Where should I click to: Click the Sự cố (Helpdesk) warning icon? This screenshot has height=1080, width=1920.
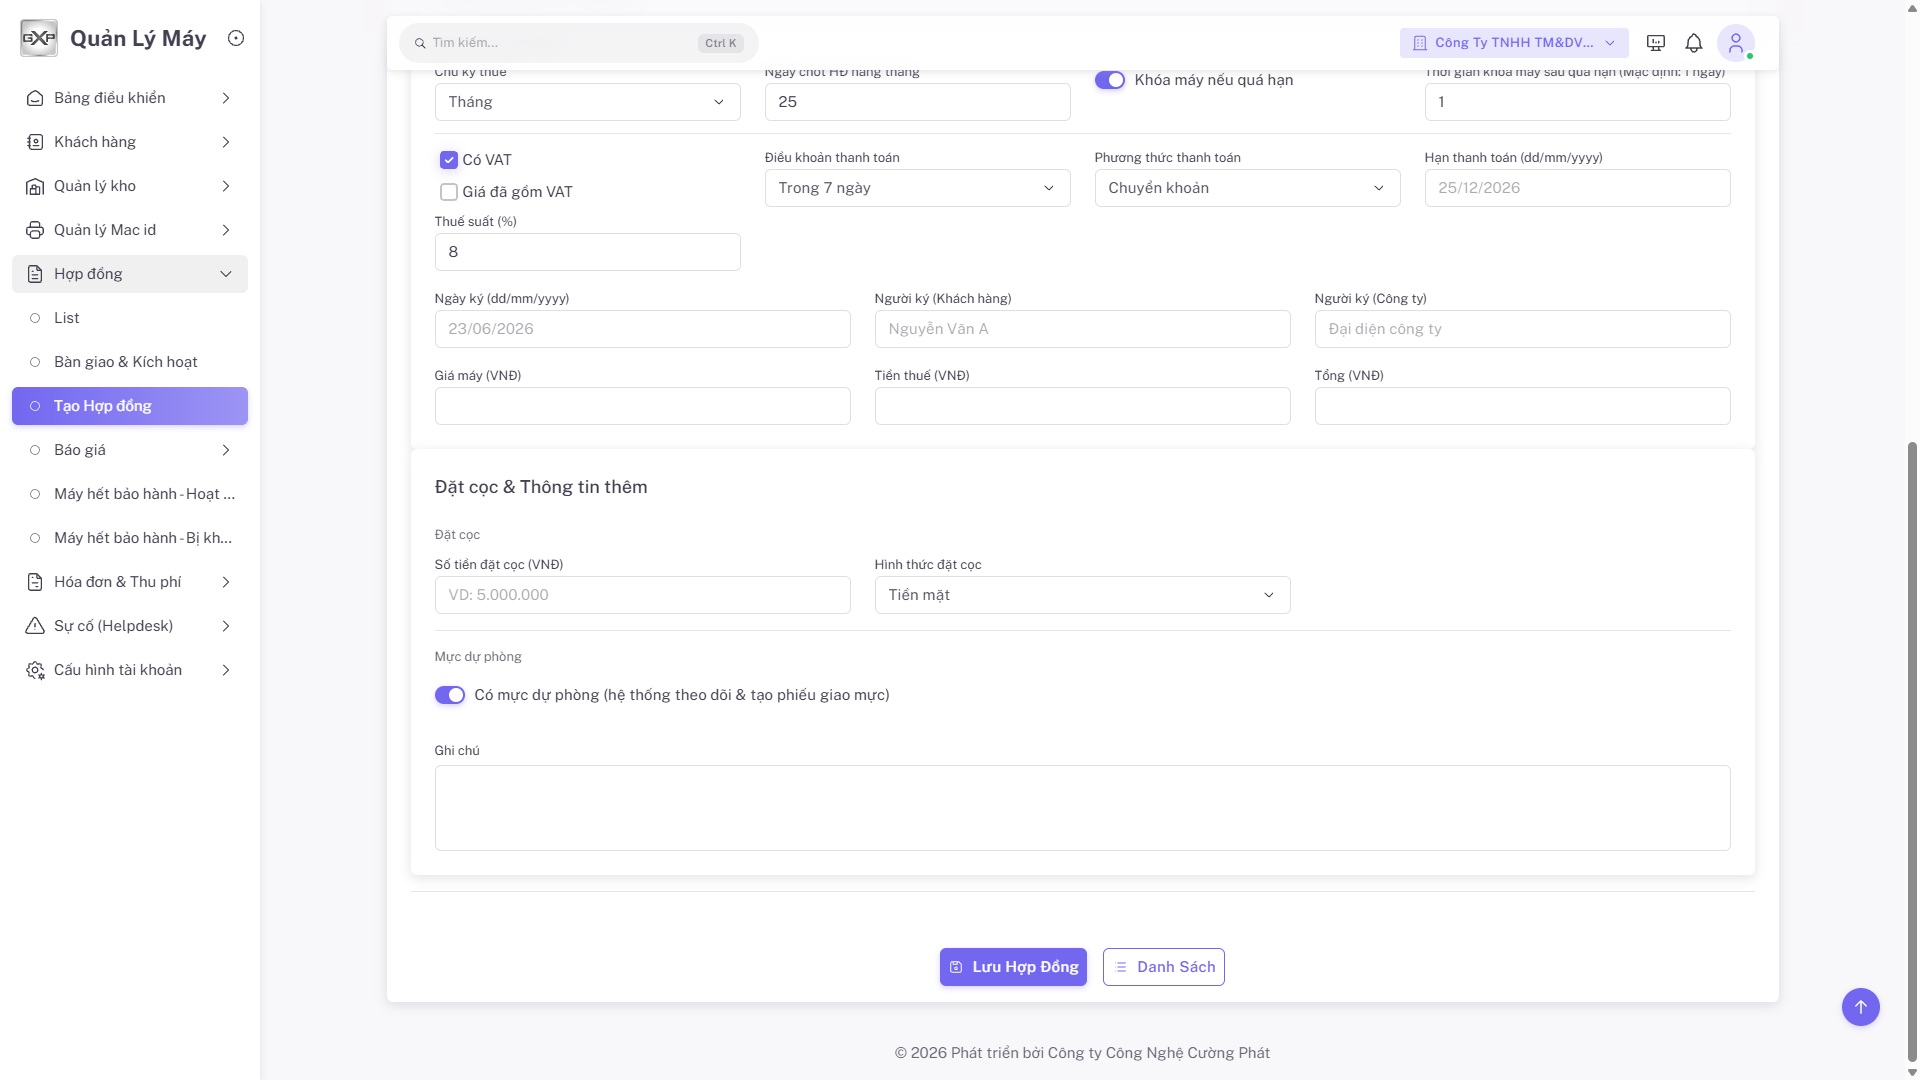(x=35, y=626)
